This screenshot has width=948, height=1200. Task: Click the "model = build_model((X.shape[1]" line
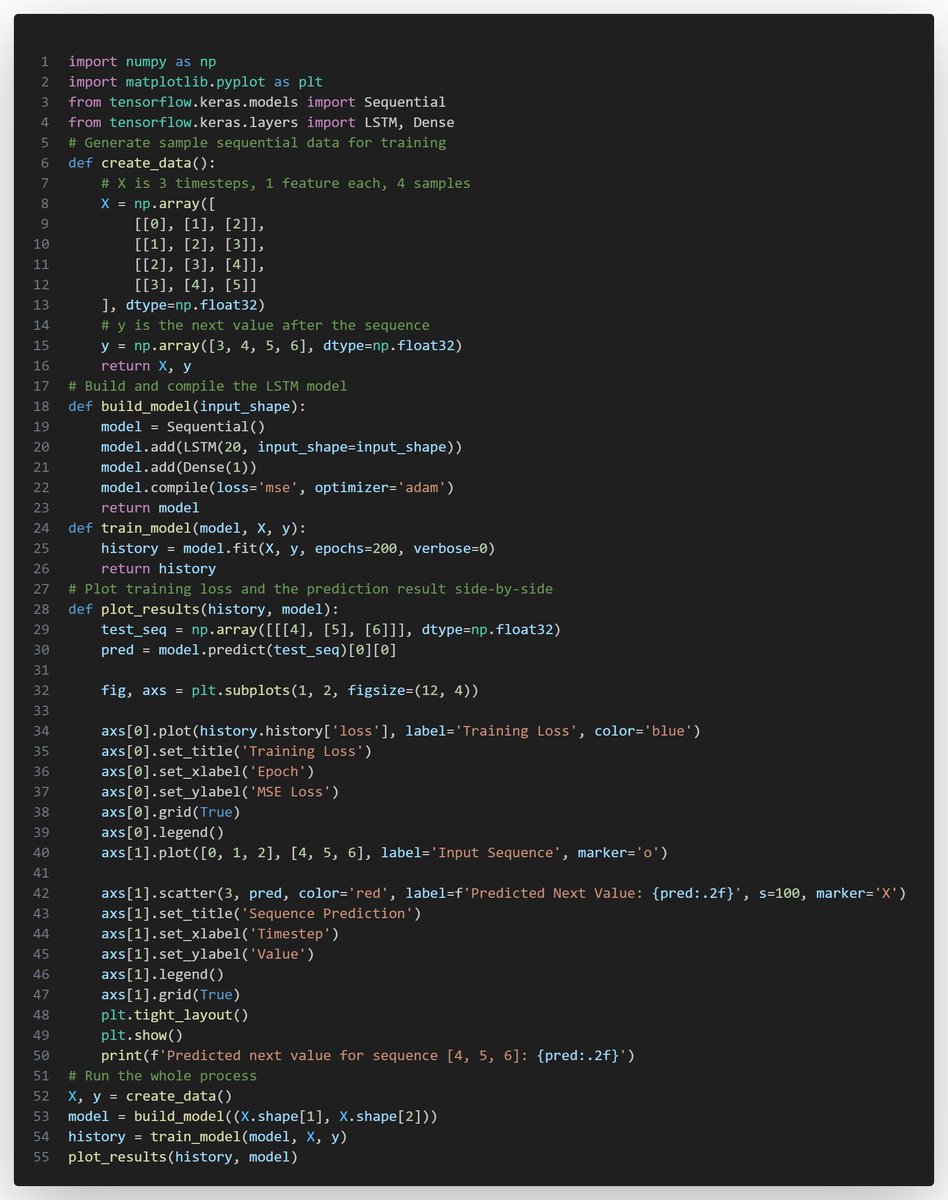(252, 1115)
